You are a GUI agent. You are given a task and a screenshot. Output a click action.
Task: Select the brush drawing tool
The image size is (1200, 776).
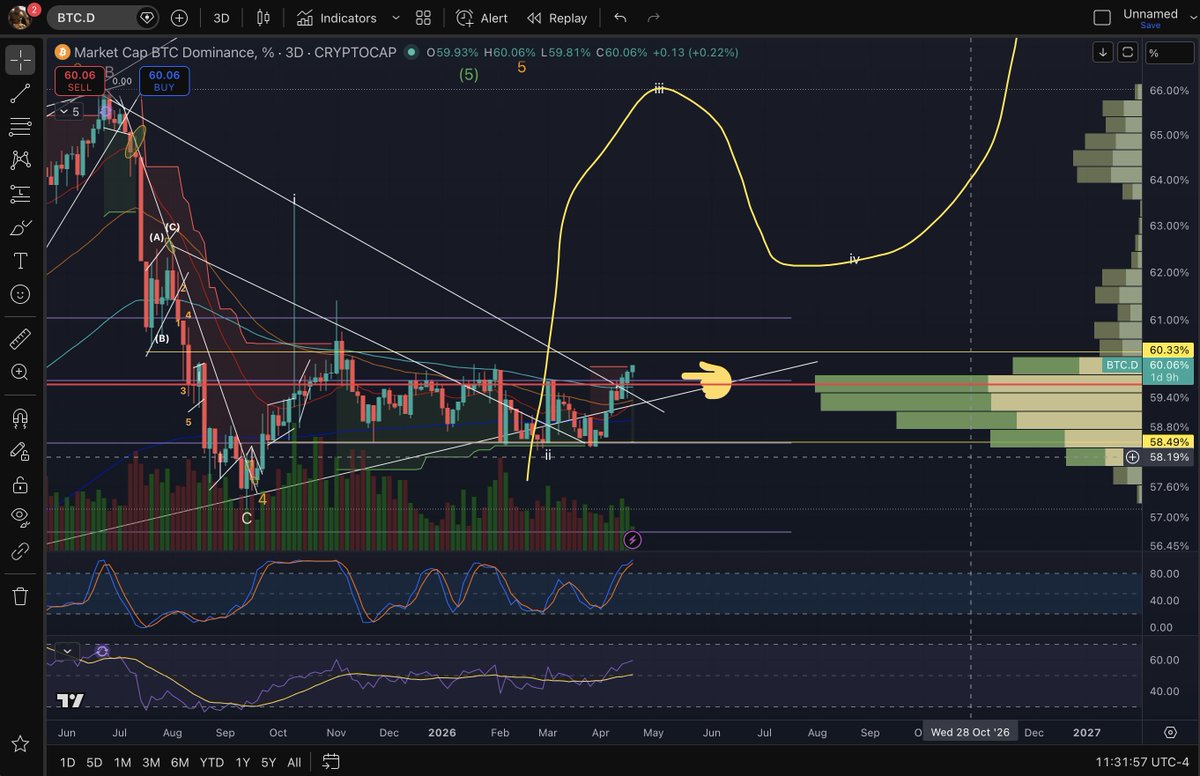point(20,228)
